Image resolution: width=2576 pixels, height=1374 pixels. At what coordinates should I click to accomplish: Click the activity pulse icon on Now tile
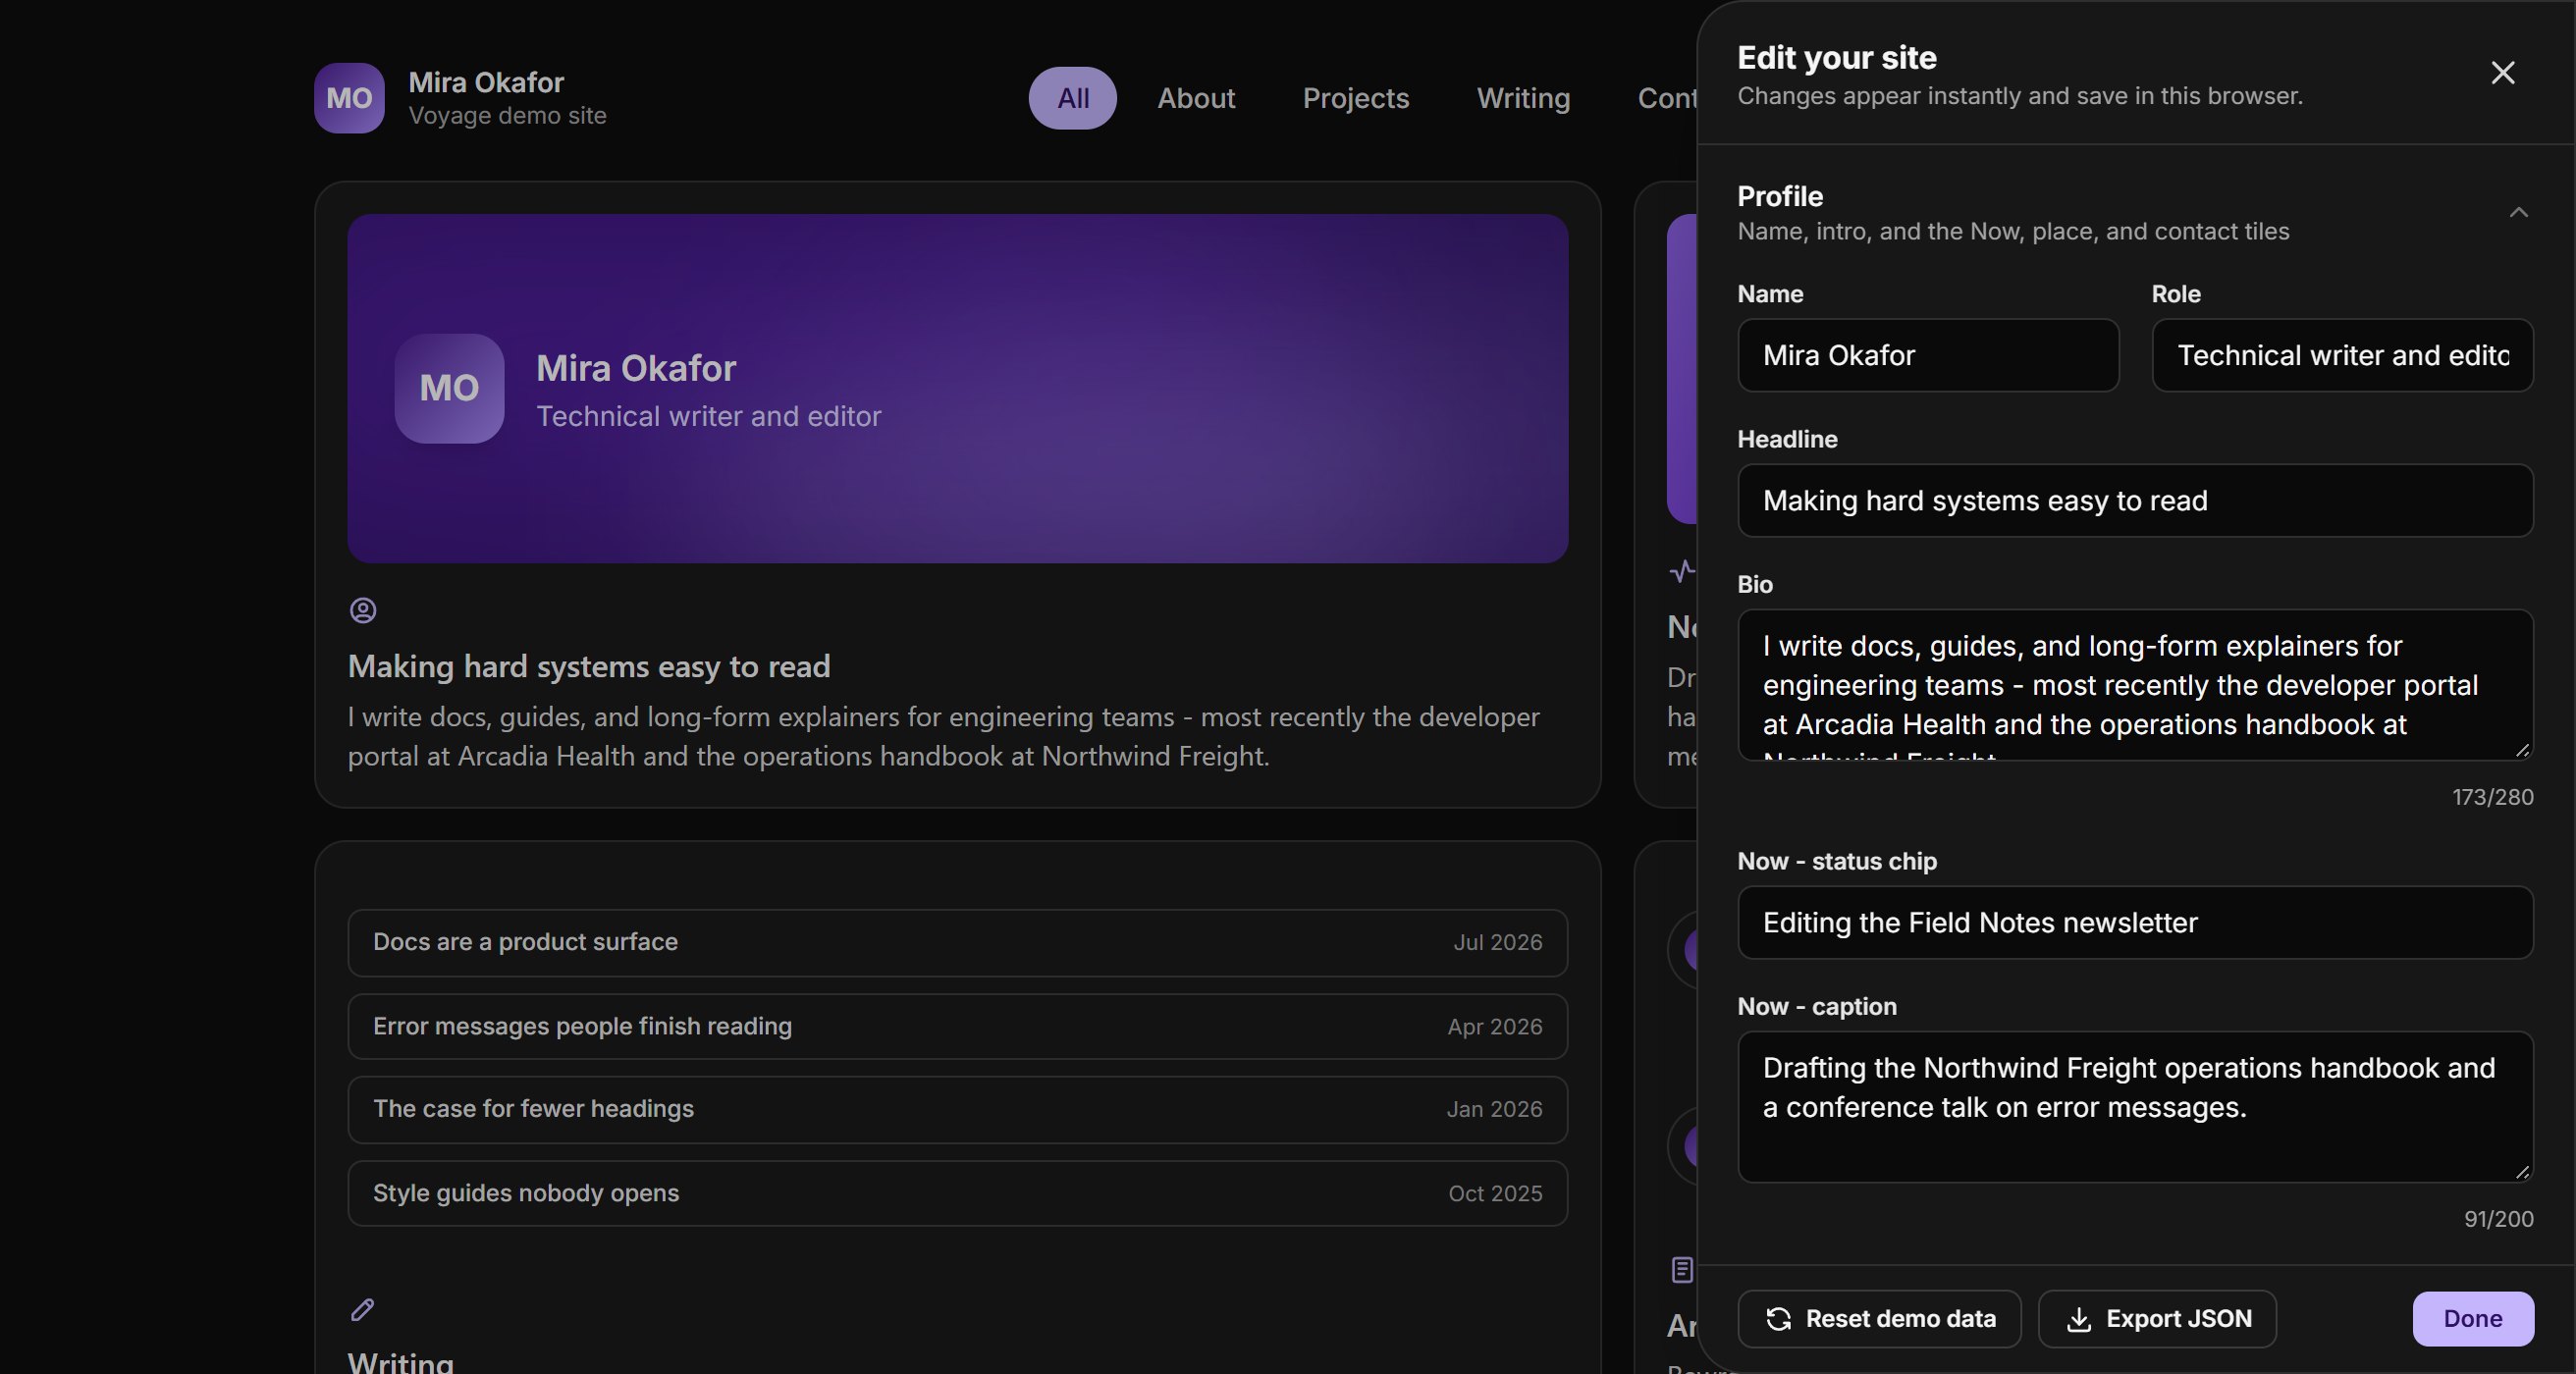pyautogui.click(x=1682, y=571)
